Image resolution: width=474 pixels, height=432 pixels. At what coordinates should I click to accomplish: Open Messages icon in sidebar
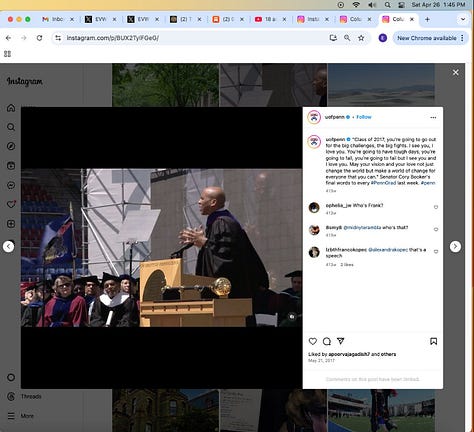click(x=11, y=185)
